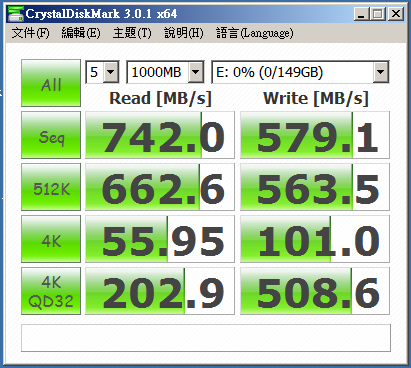Click the Read [MB/s] column header
Screen dimensions: 411x368
(x=160, y=99)
